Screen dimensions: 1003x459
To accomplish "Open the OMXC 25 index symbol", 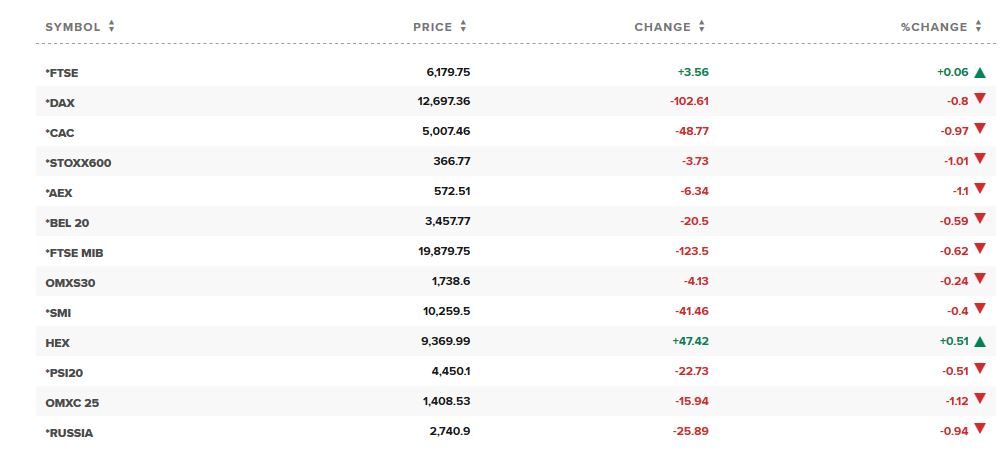I will click(x=72, y=403).
